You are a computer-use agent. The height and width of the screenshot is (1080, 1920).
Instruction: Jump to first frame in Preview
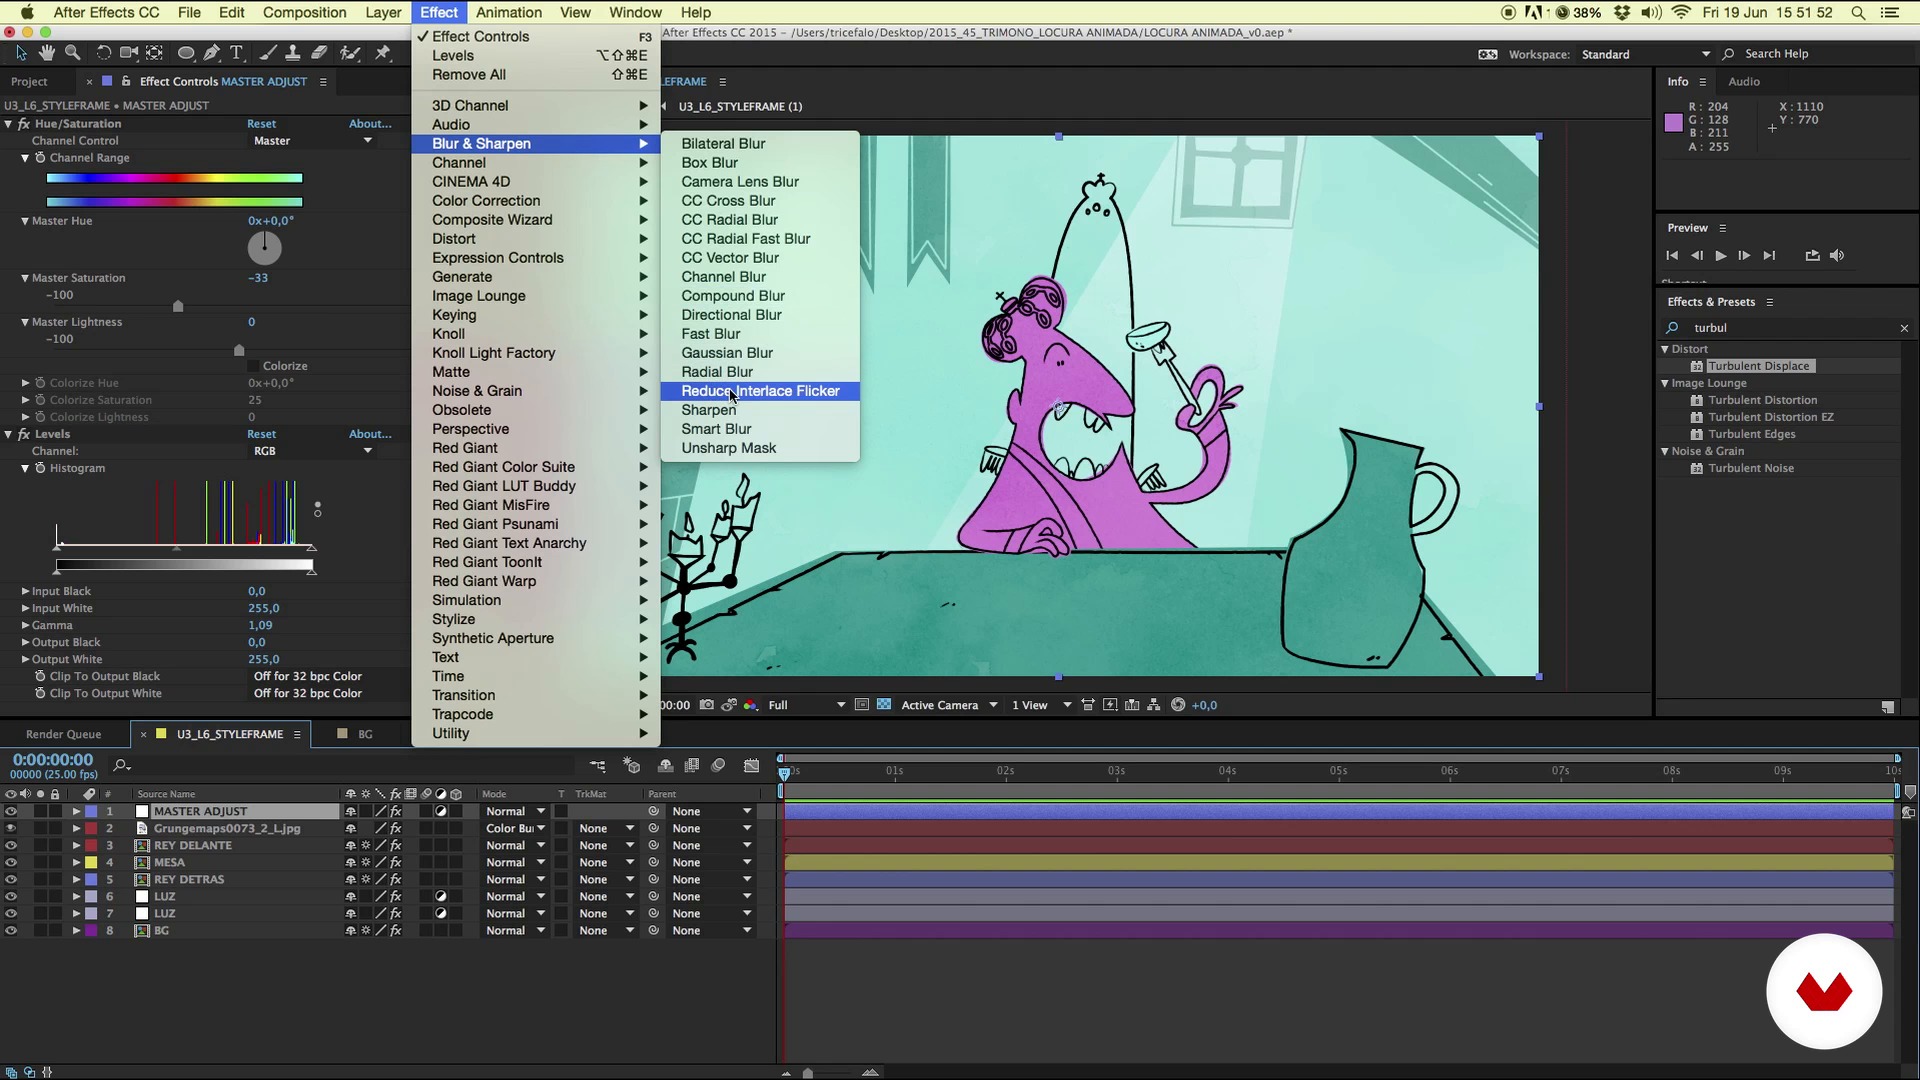click(x=1672, y=256)
